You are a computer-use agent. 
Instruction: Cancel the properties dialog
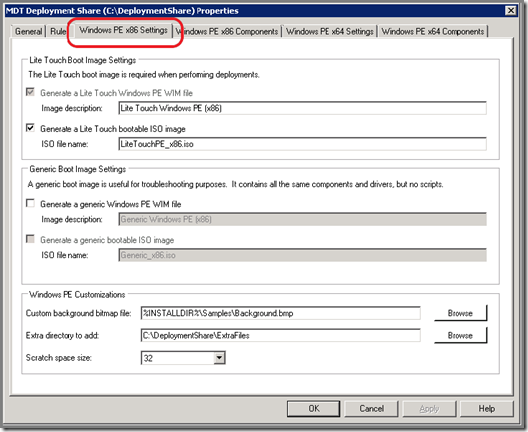click(x=371, y=408)
